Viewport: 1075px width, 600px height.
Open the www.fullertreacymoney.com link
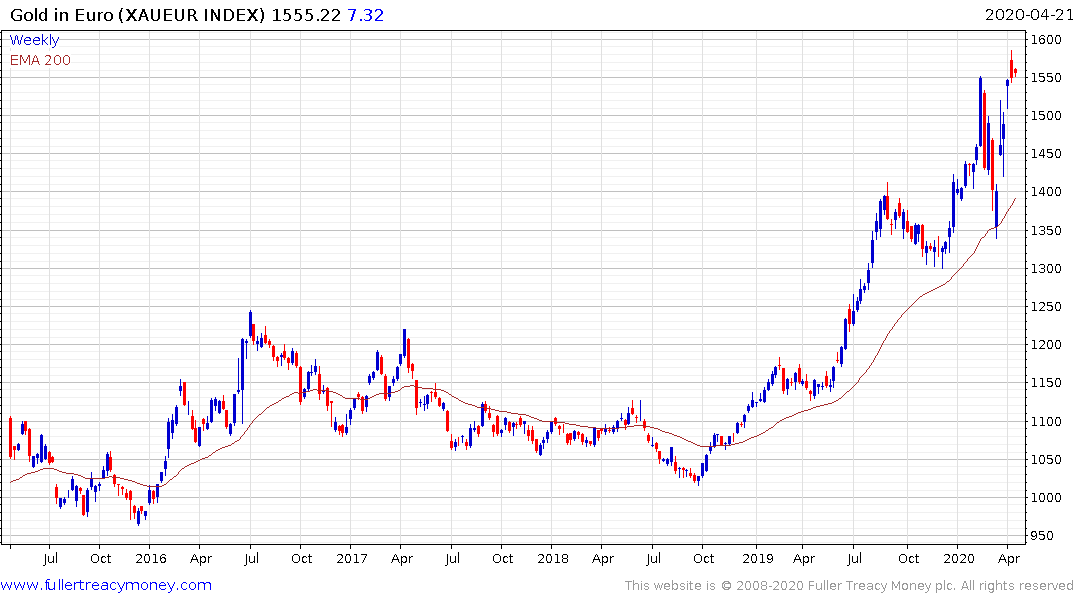pos(106,585)
